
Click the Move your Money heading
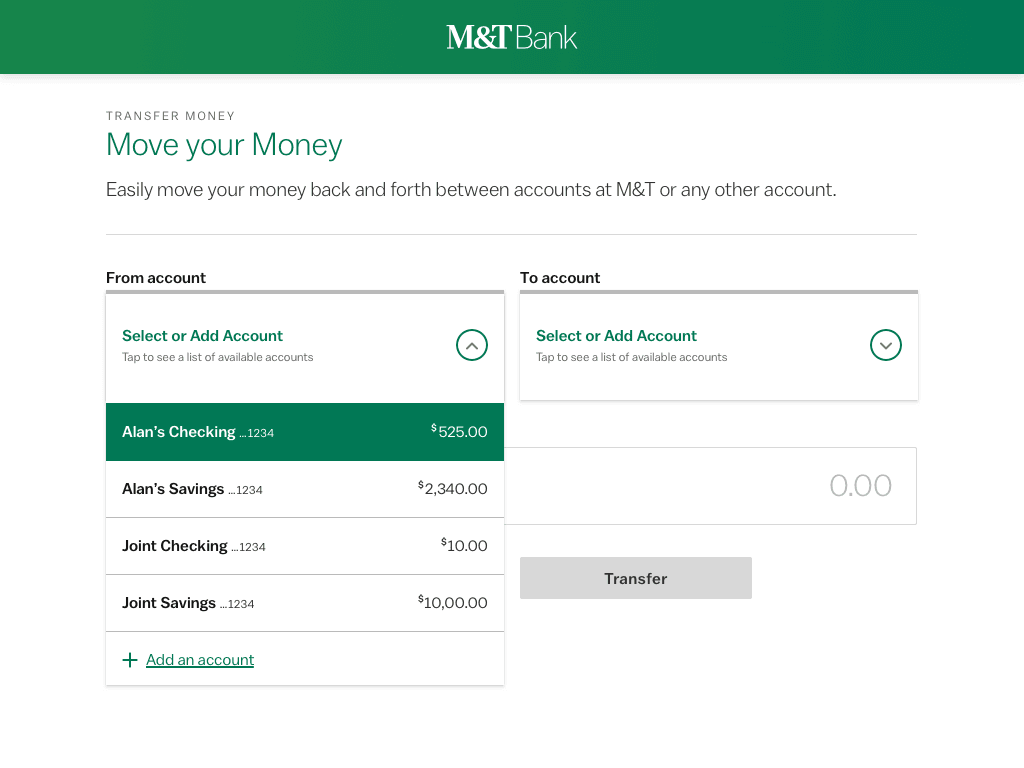pyautogui.click(x=224, y=145)
